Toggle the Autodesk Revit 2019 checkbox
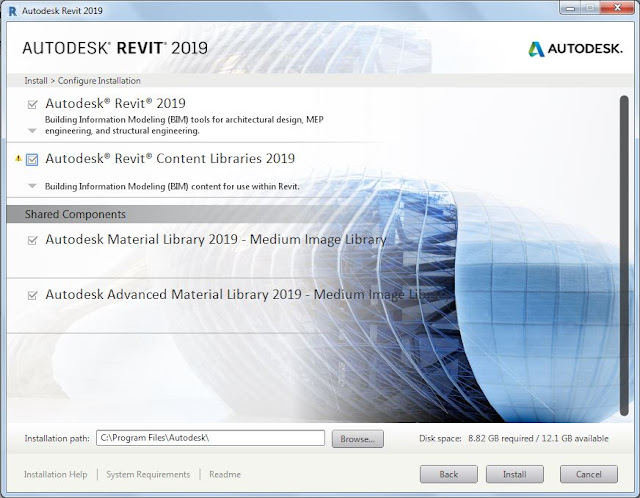640x498 pixels. (32, 104)
